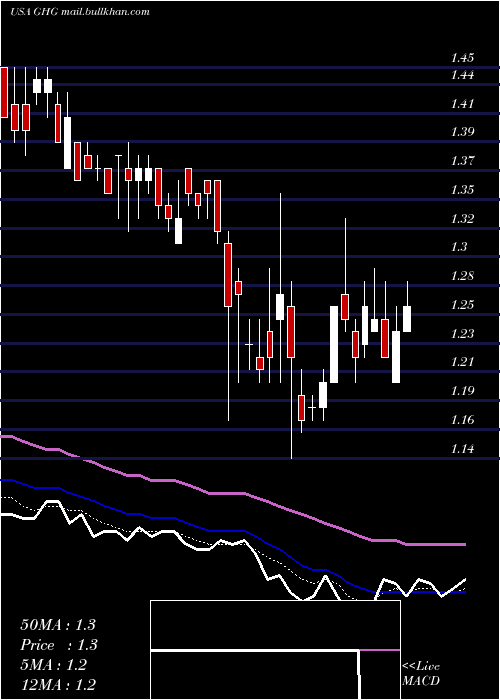The width and height of the screenshot is (500, 700).
Task: Click the '12MA : 1.2' legend text
Action: [x=58, y=684]
